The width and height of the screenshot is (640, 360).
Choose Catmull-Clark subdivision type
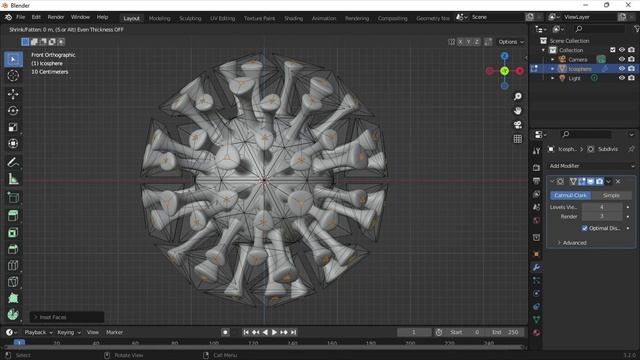(570, 196)
